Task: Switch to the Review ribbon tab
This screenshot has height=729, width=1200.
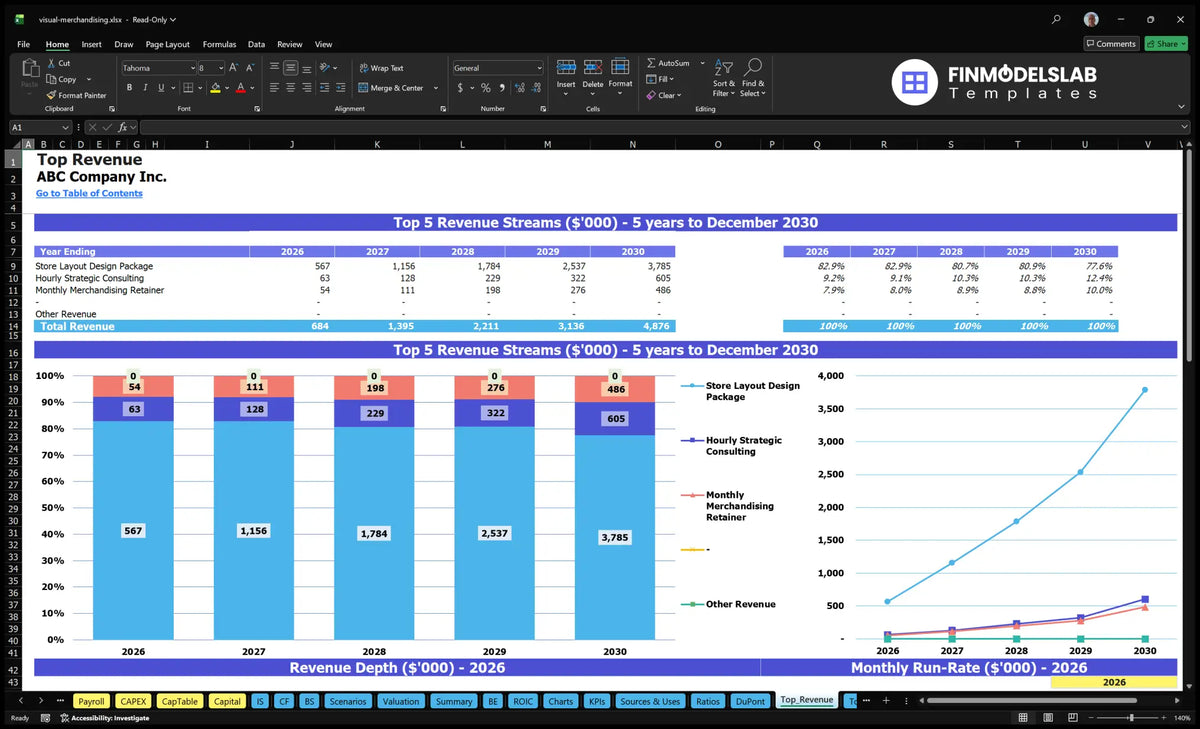Action: tap(290, 44)
